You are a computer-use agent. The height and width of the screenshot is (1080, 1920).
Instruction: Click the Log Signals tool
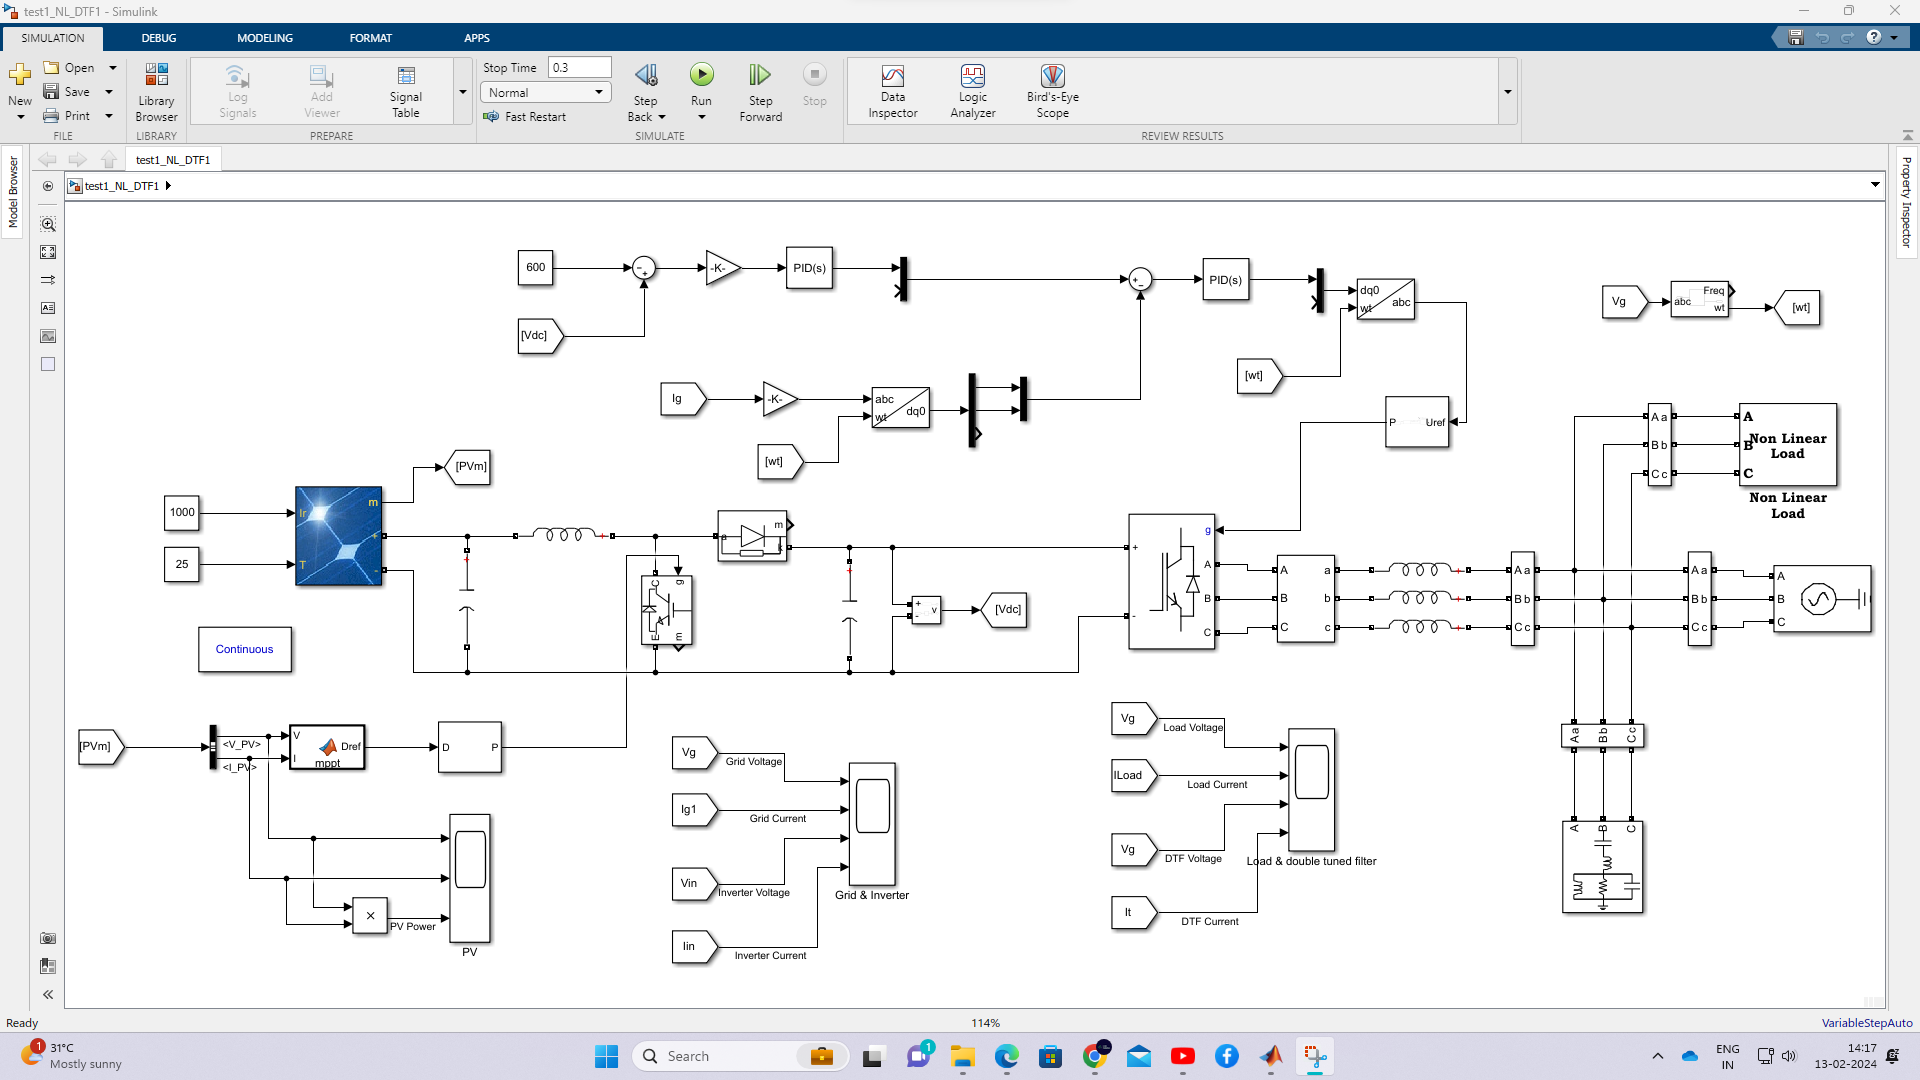pos(237,90)
